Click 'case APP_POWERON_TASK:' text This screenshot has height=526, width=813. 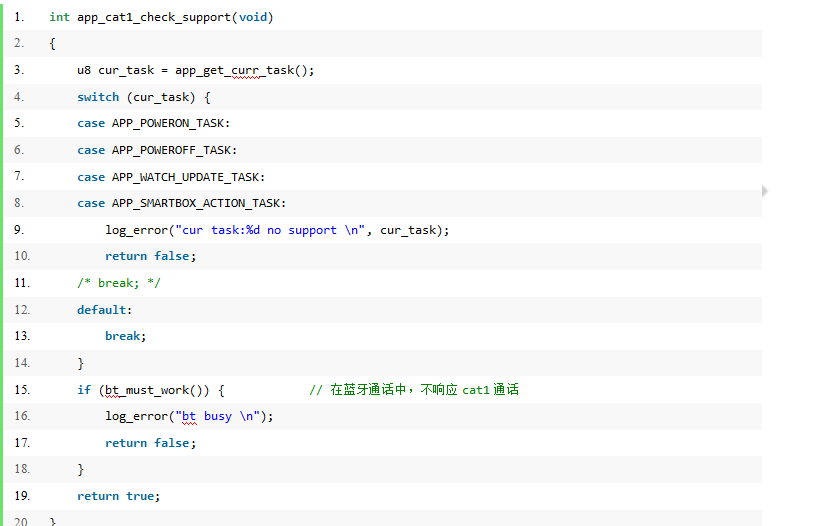(153, 123)
